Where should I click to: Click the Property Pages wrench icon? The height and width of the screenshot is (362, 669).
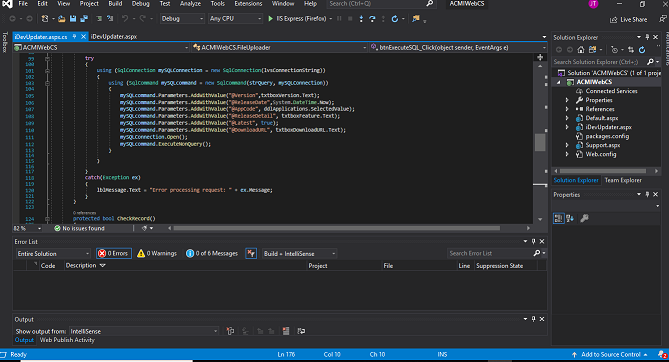584,219
